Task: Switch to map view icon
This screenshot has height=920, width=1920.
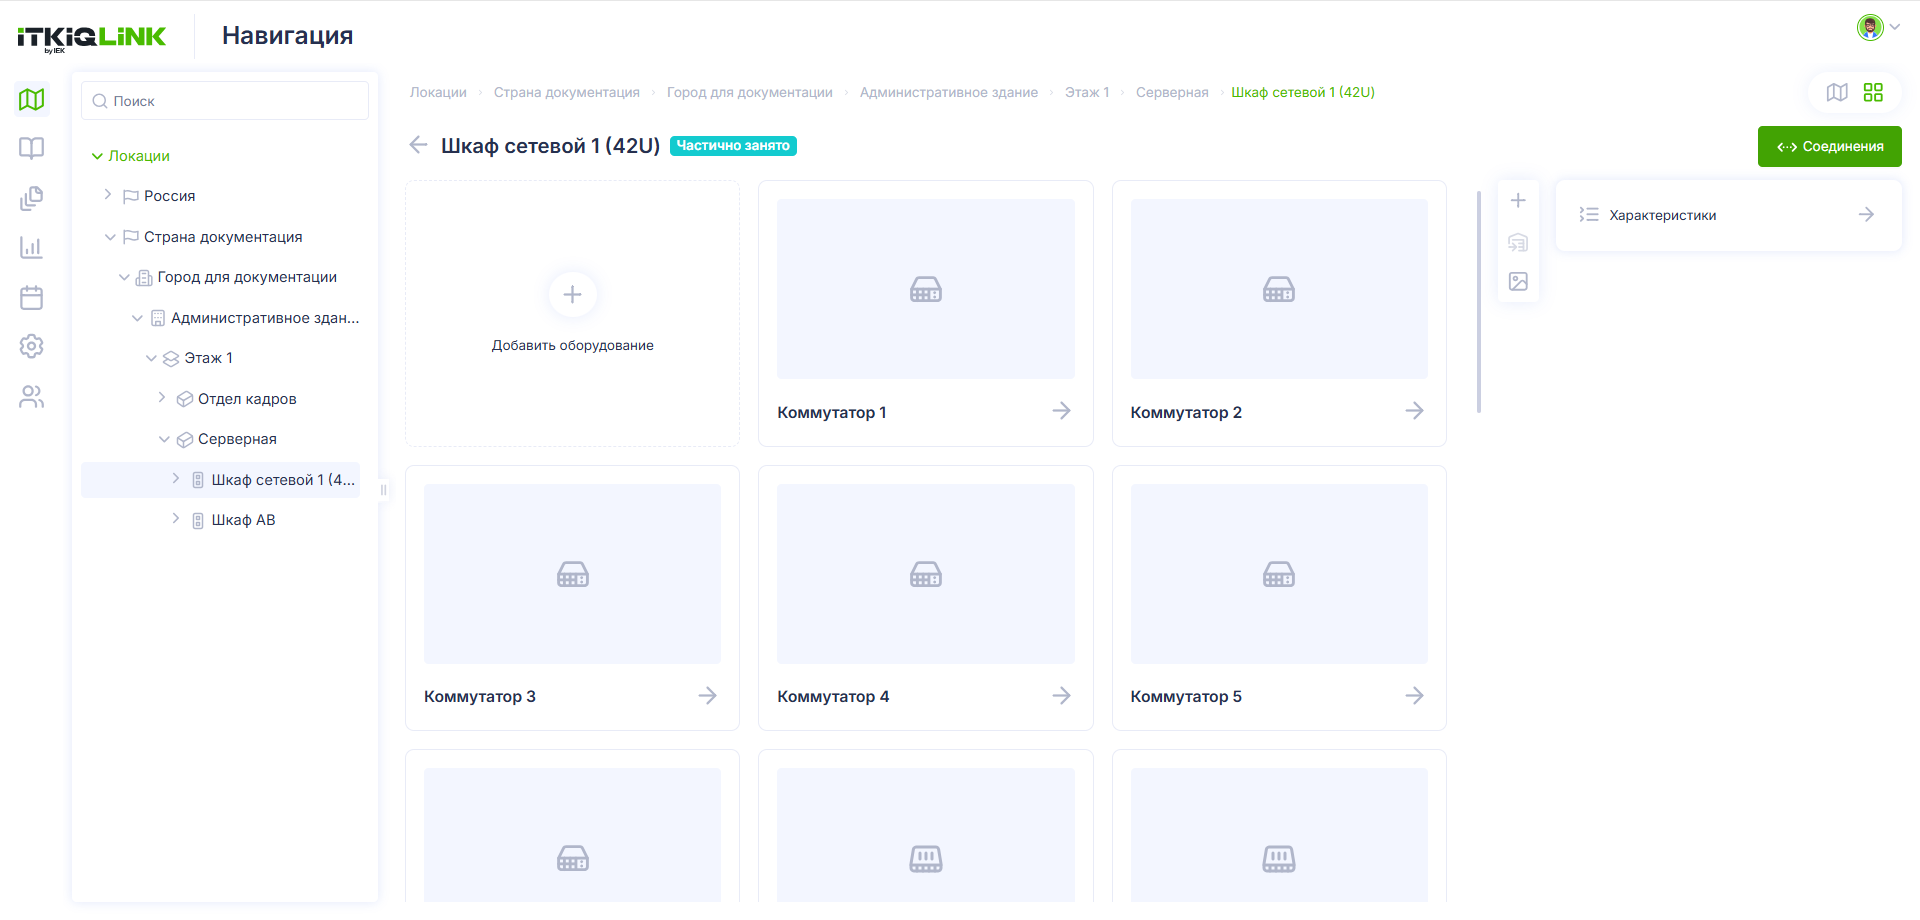Action: pyautogui.click(x=1837, y=92)
